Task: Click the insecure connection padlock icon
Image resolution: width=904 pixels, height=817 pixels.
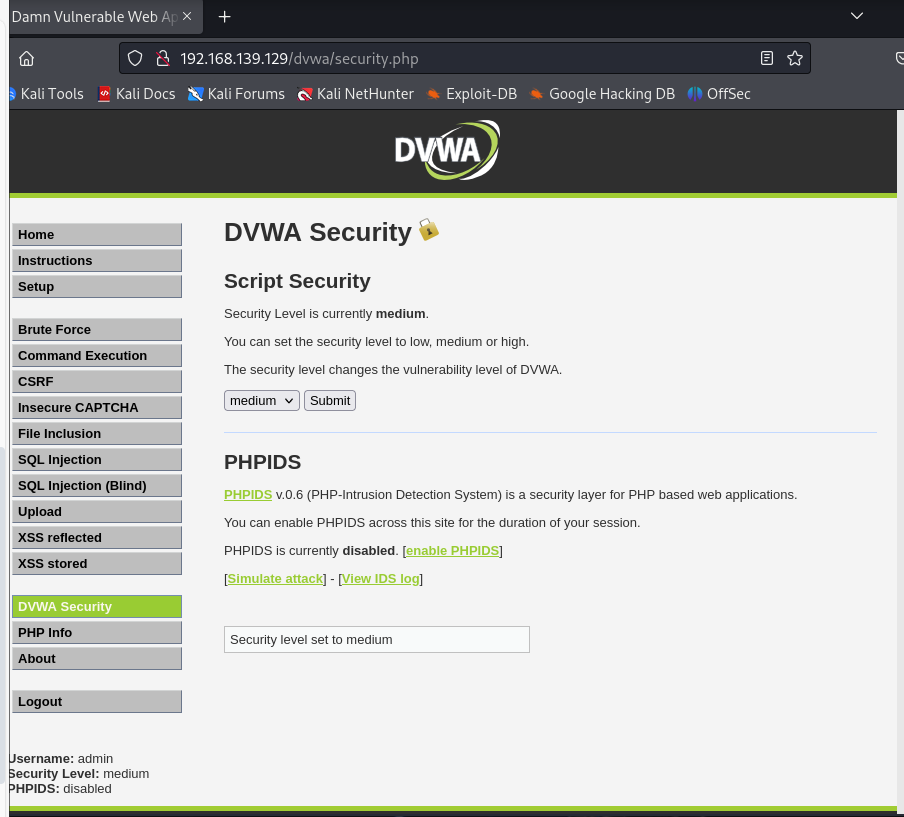Action: (x=163, y=58)
